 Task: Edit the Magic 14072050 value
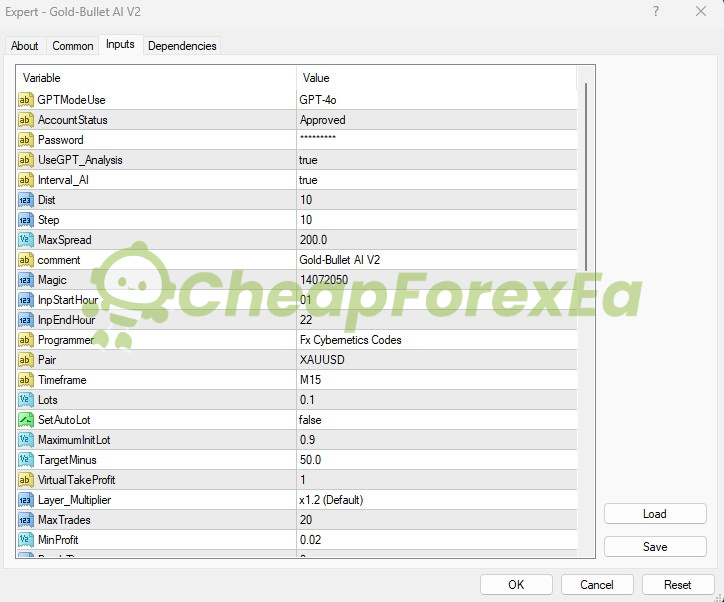tap(437, 280)
